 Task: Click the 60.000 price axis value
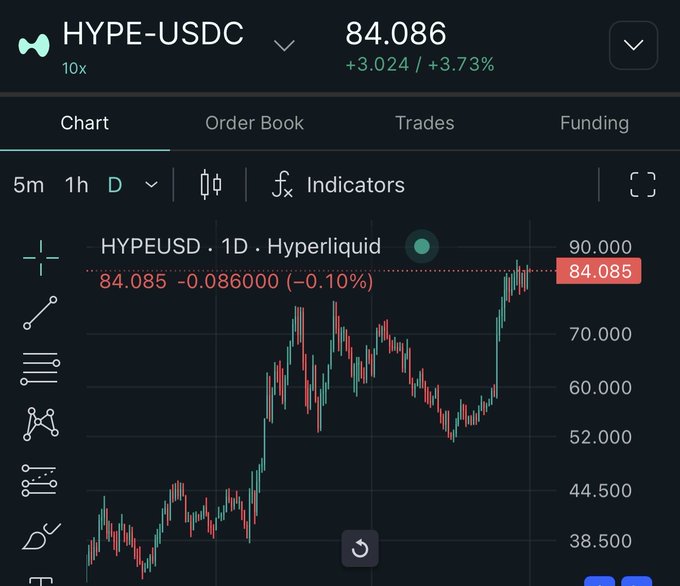click(600, 388)
